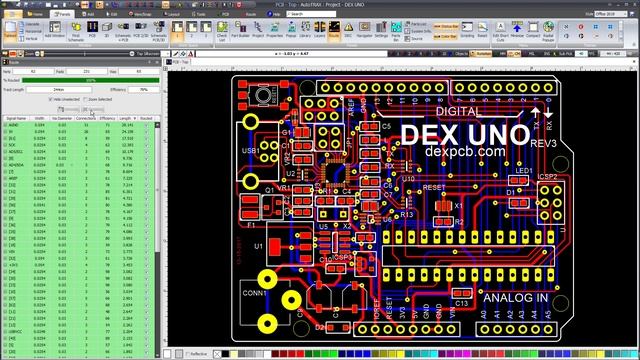Click the Find Schematic icon
The width and height of the screenshot is (640, 360).
(x=76, y=31)
